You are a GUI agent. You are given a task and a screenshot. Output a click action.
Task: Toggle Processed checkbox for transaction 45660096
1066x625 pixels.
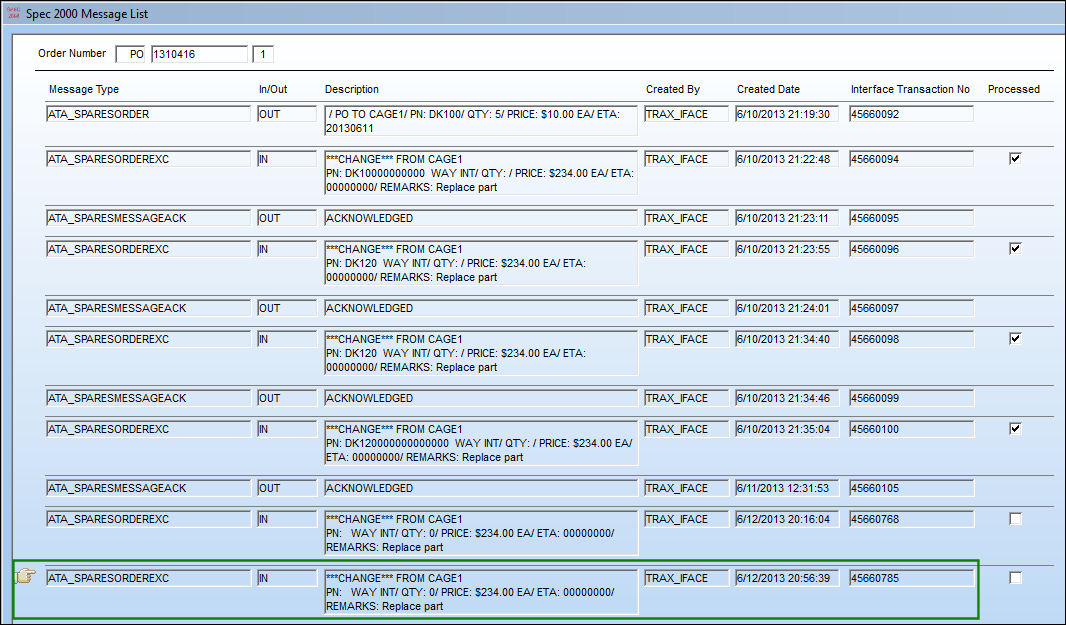(1015, 248)
